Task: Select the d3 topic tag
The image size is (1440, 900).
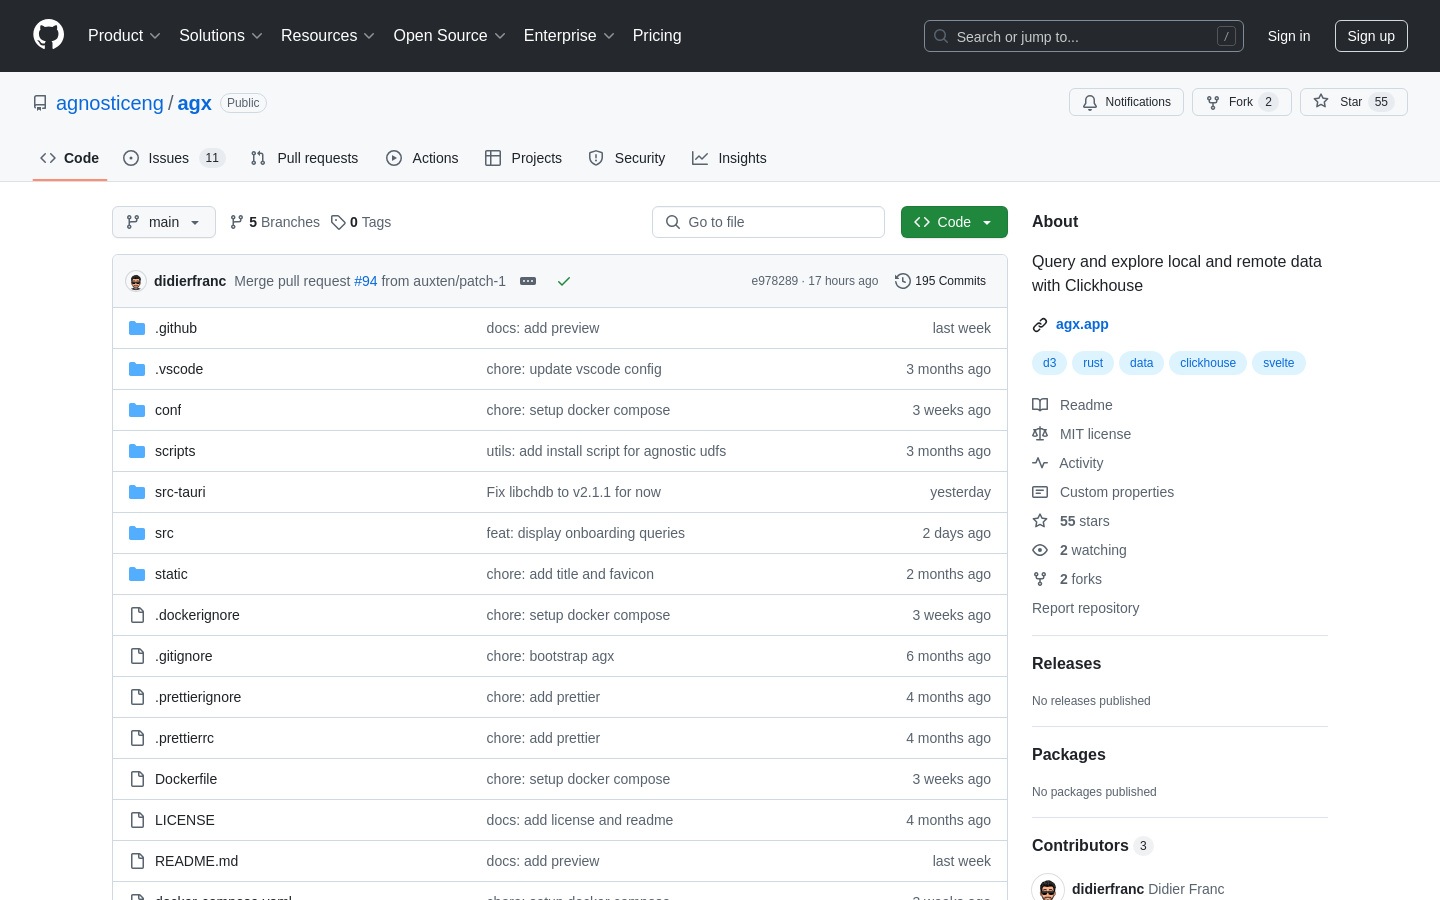Action: [x=1049, y=363]
